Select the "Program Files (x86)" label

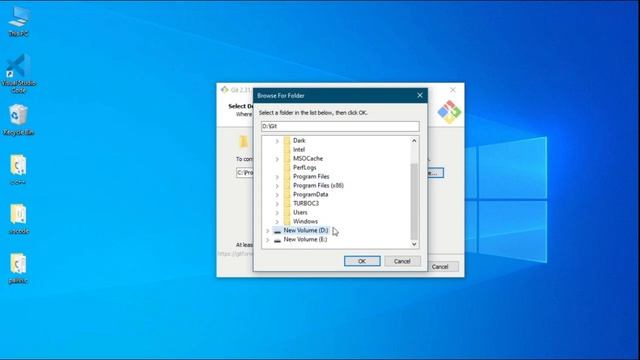click(318, 185)
